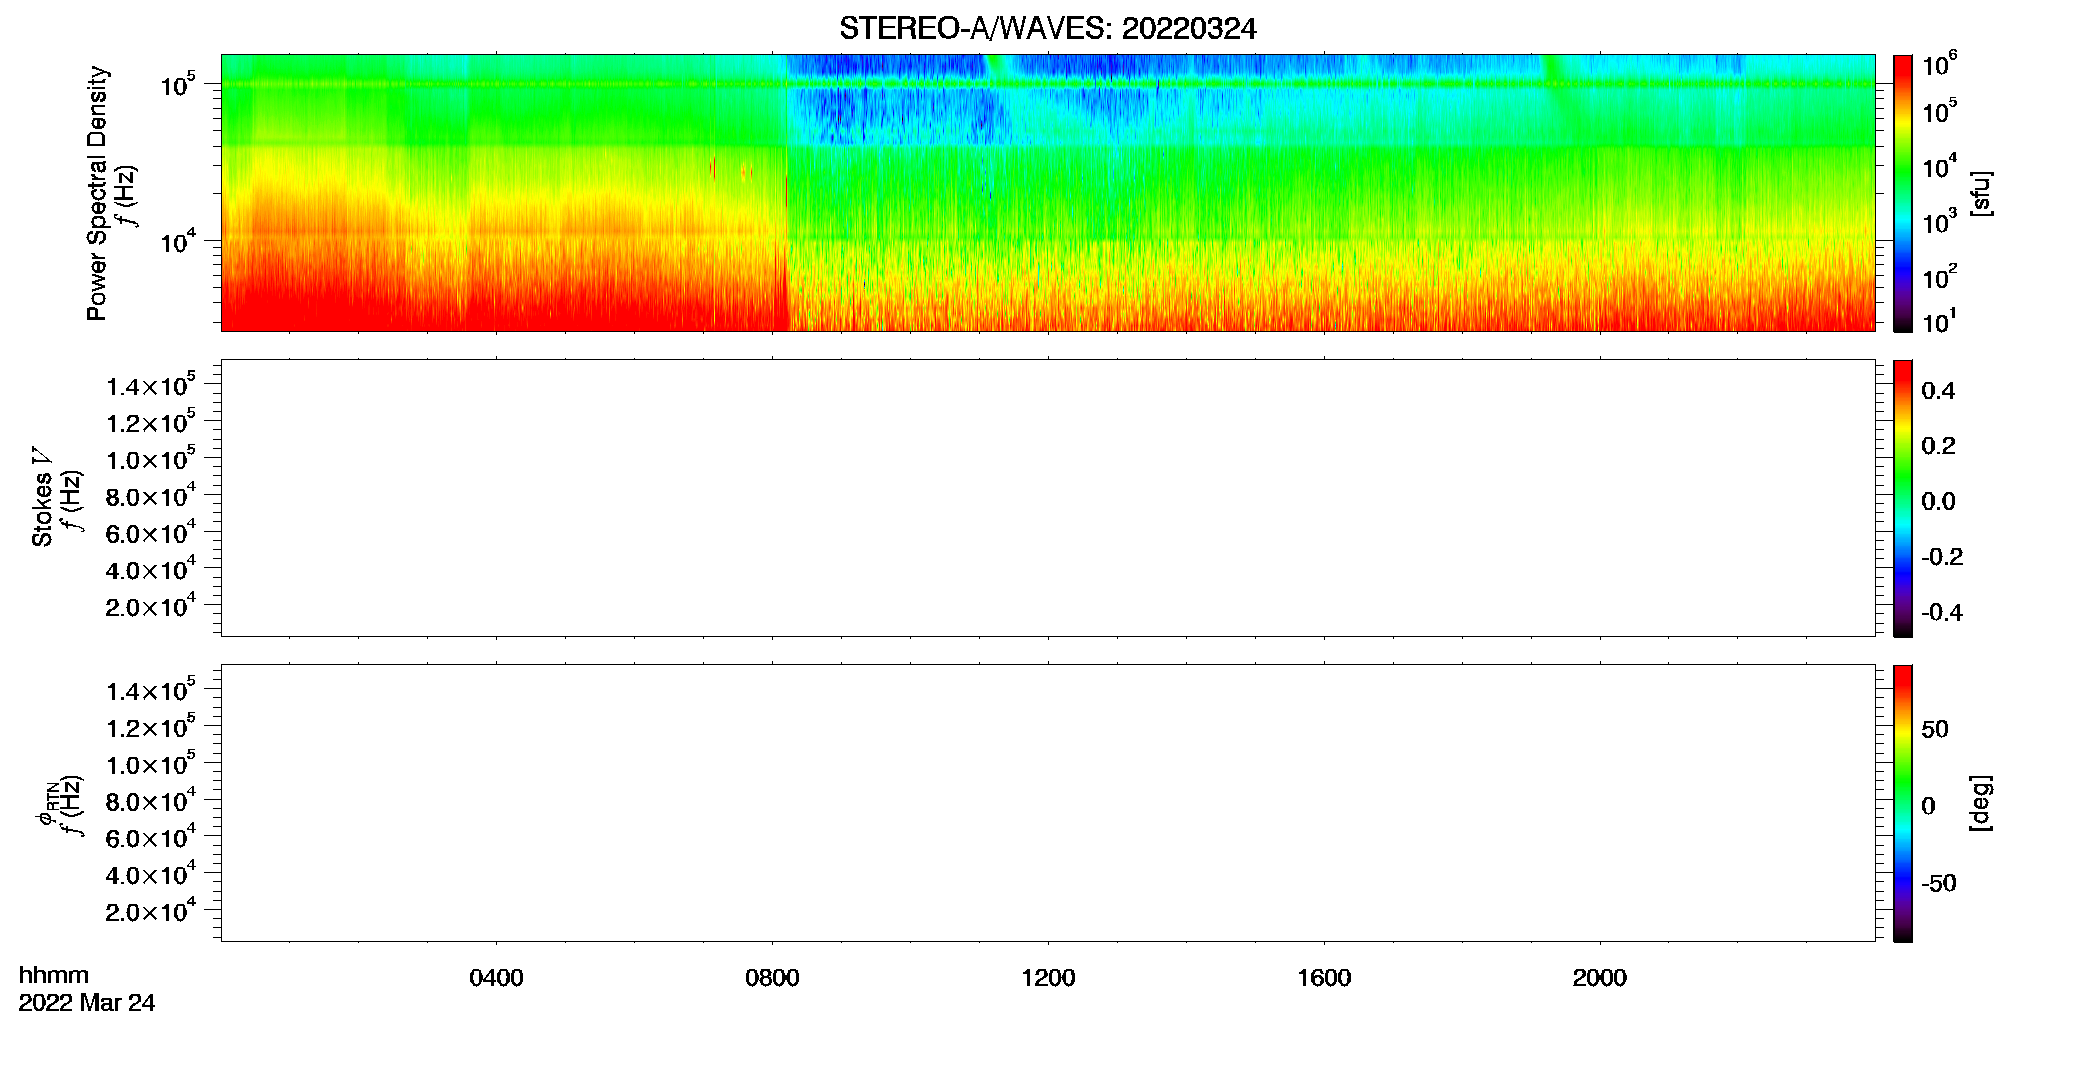Click the Power Spectral Density spectrogram panel

coord(1047,192)
